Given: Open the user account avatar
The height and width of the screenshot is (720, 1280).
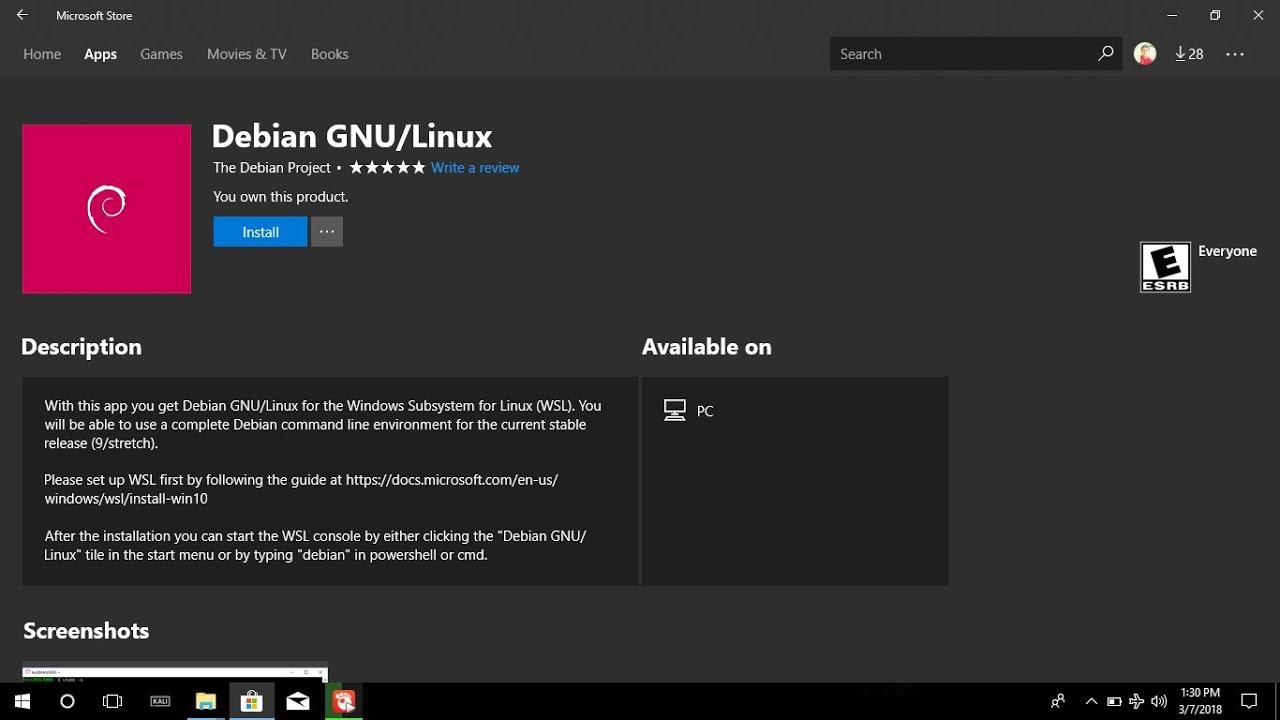Looking at the screenshot, I should [x=1145, y=54].
